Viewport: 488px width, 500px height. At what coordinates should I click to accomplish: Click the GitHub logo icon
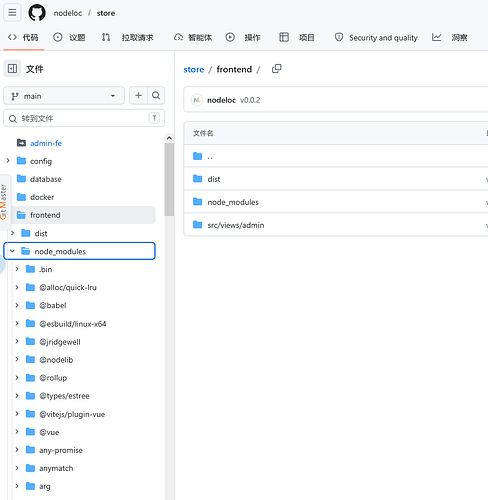37,13
